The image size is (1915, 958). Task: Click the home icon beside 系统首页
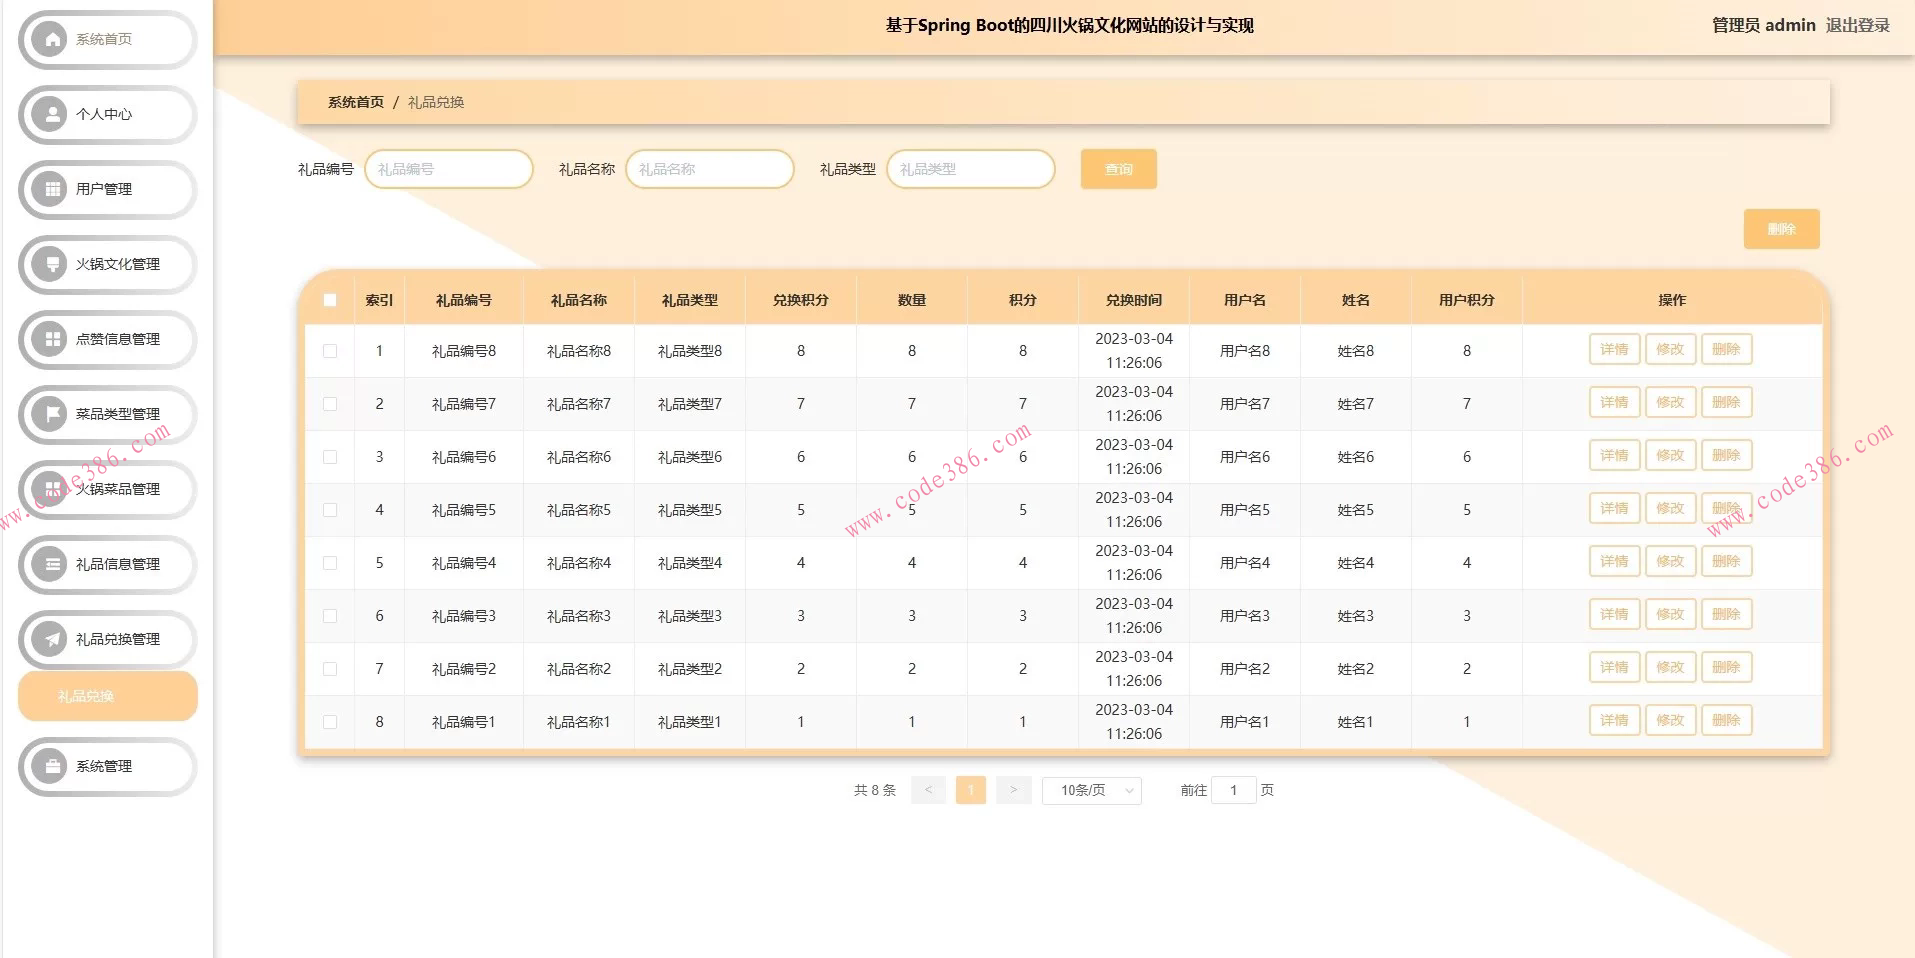[x=49, y=40]
